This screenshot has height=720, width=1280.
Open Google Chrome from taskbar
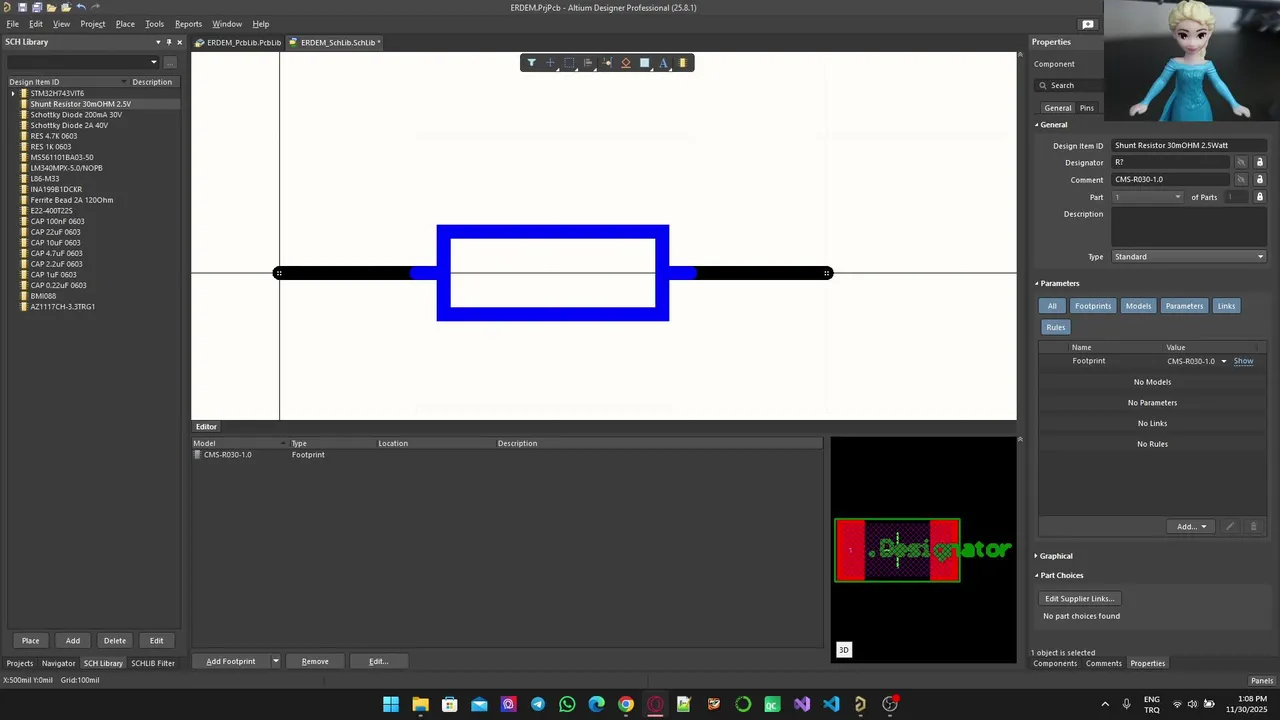[x=625, y=704]
